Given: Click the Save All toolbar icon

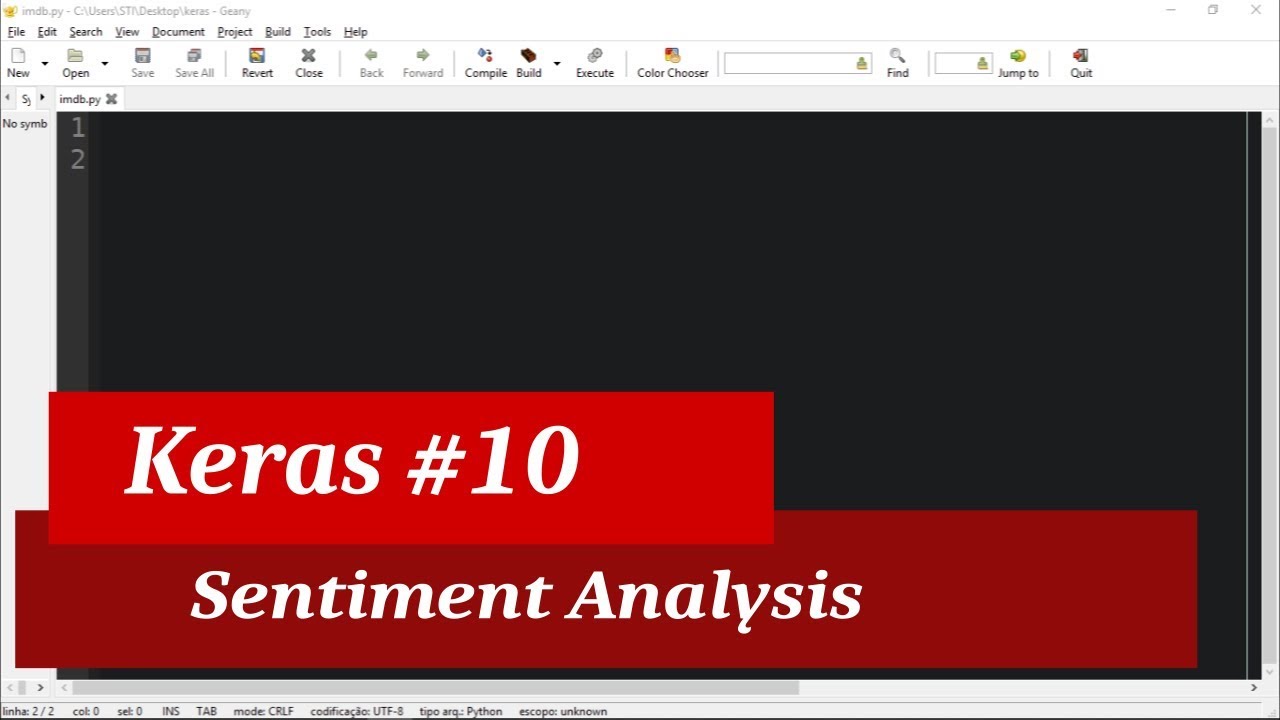Looking at the screenshot, I should point(194,62).
